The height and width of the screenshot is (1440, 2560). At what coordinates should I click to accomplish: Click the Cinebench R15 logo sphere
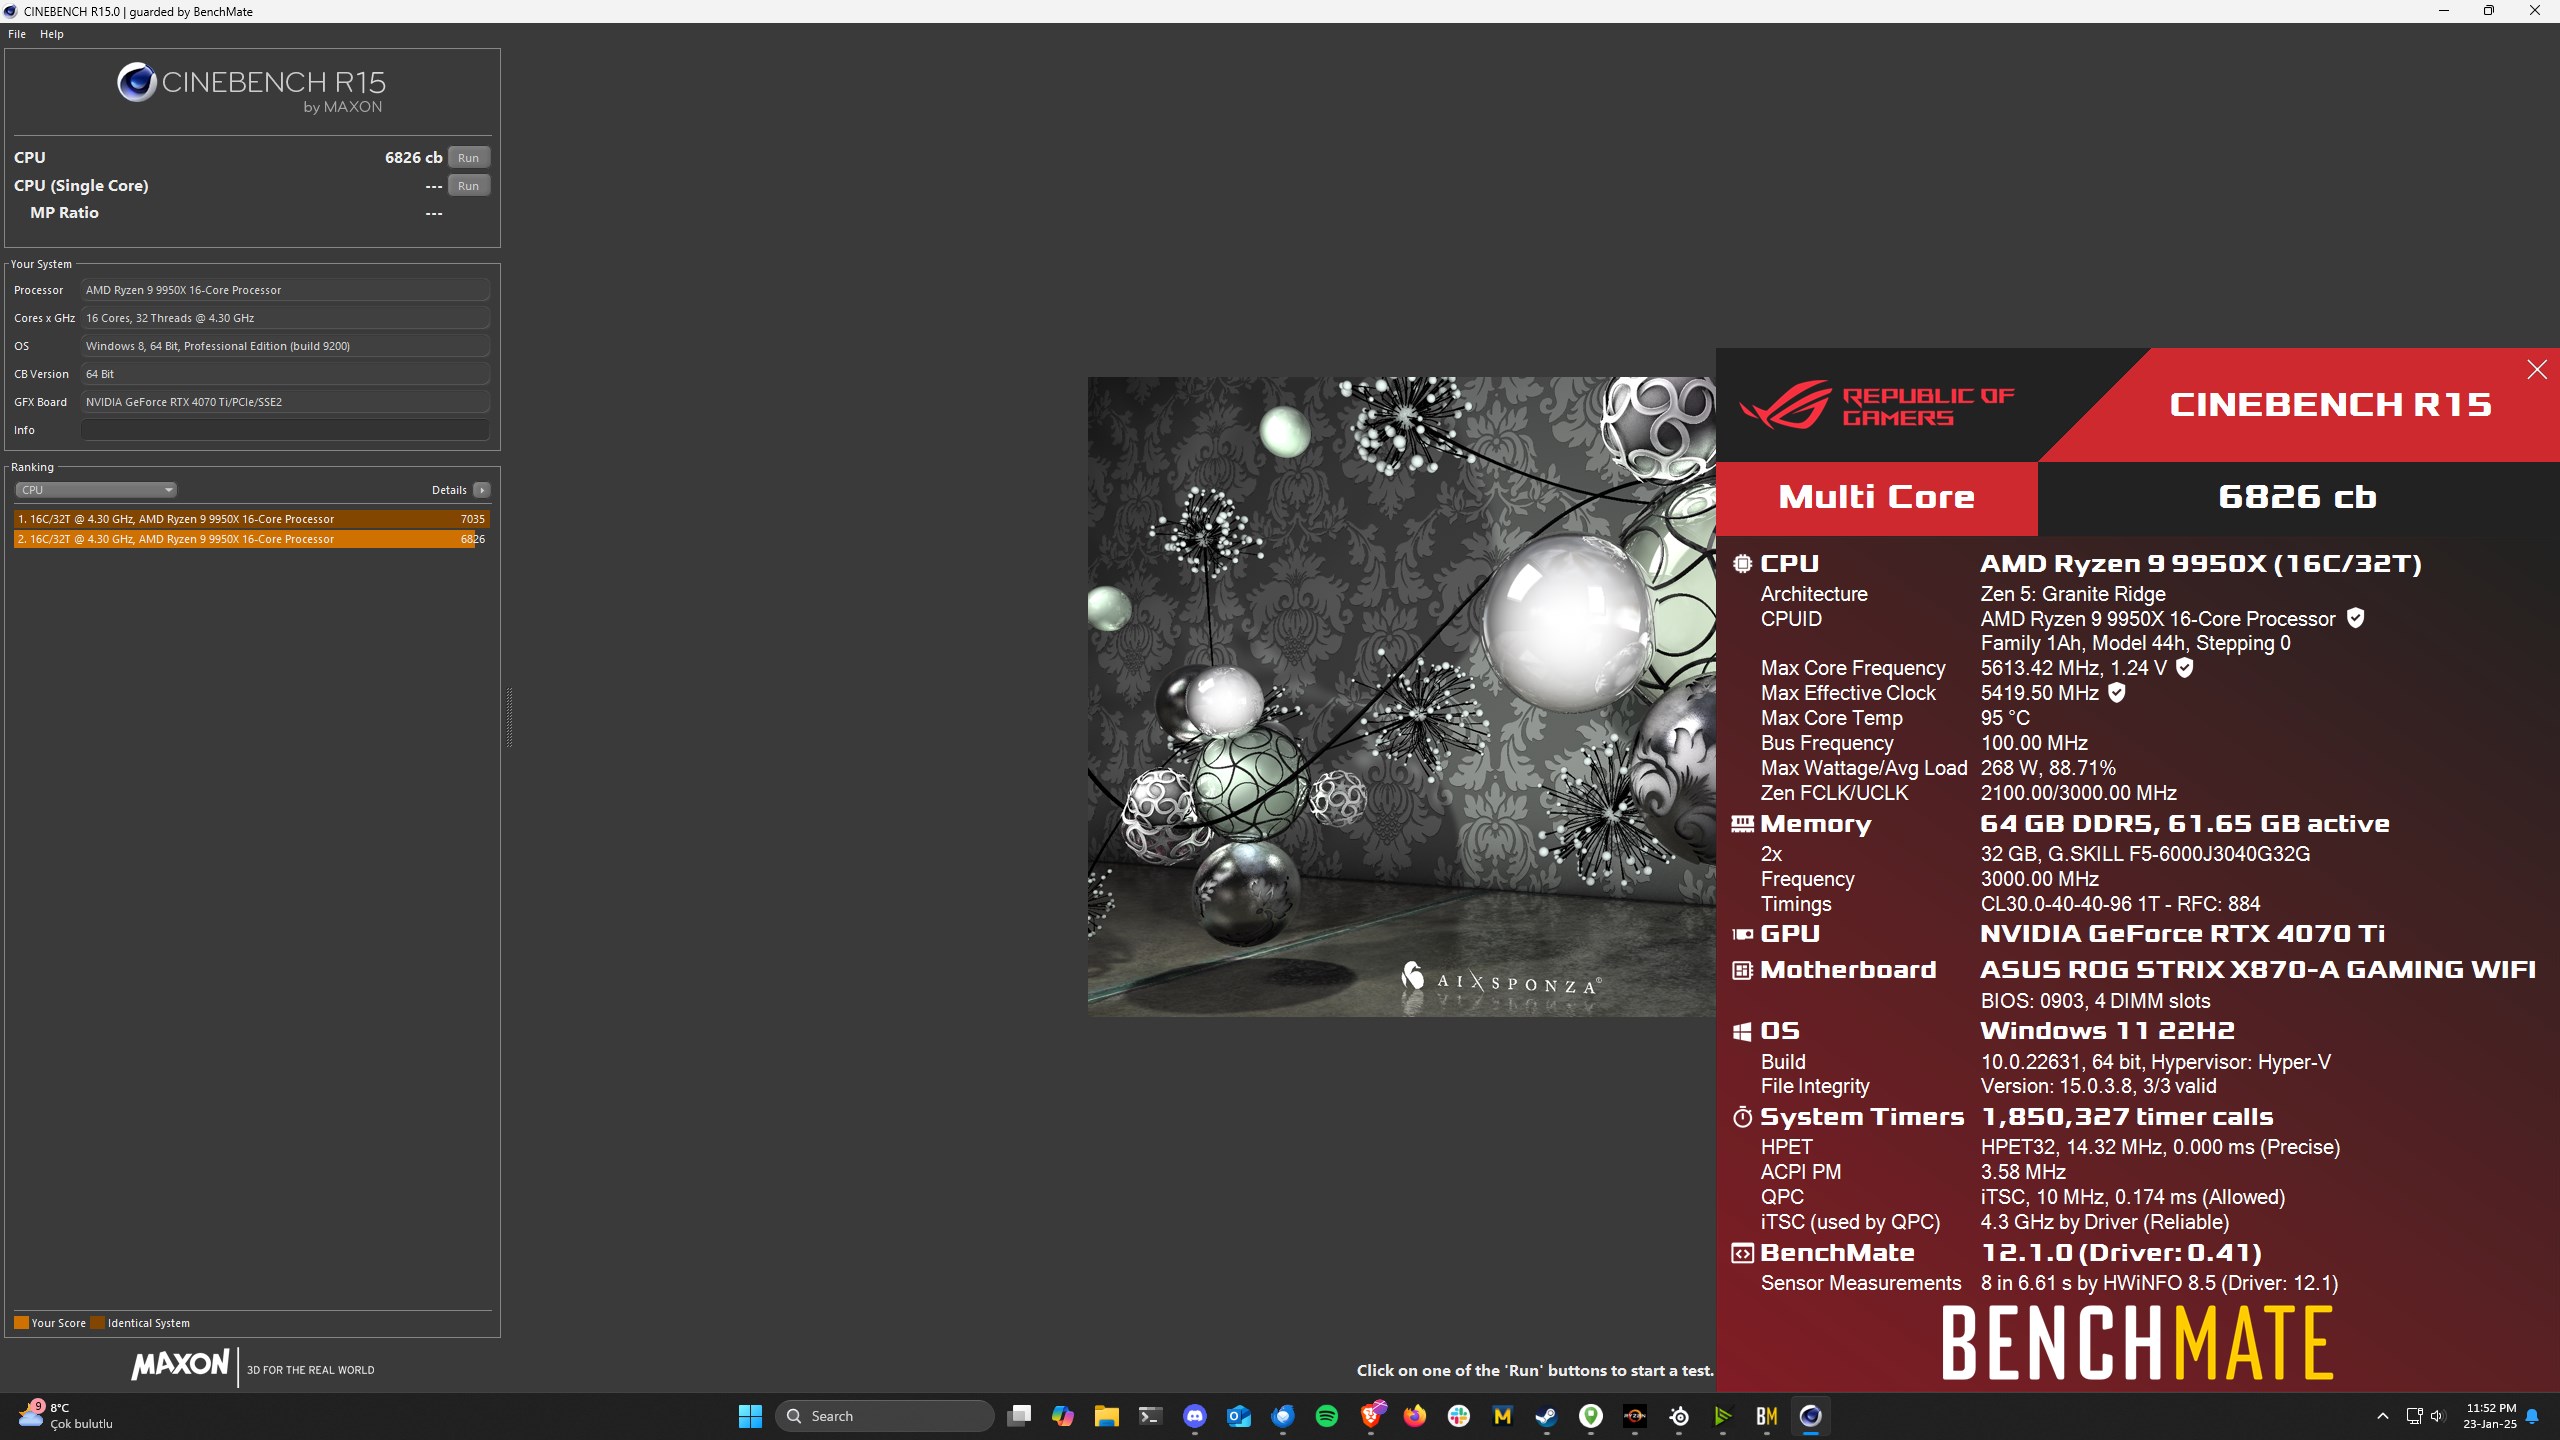(x=137, y=82)
